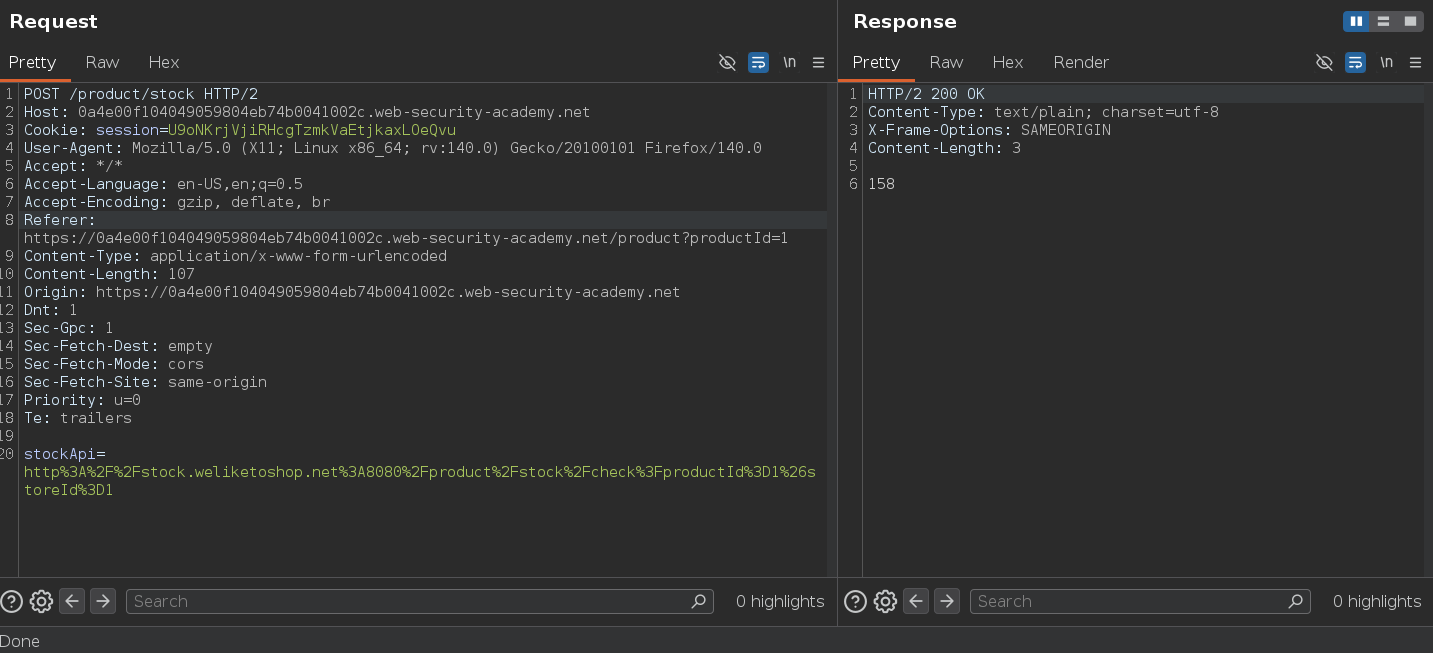This screenshot has height=653, width=1433.
Task: Click the POST /product/stock HTTP/2 line
Action: [141, 94]
